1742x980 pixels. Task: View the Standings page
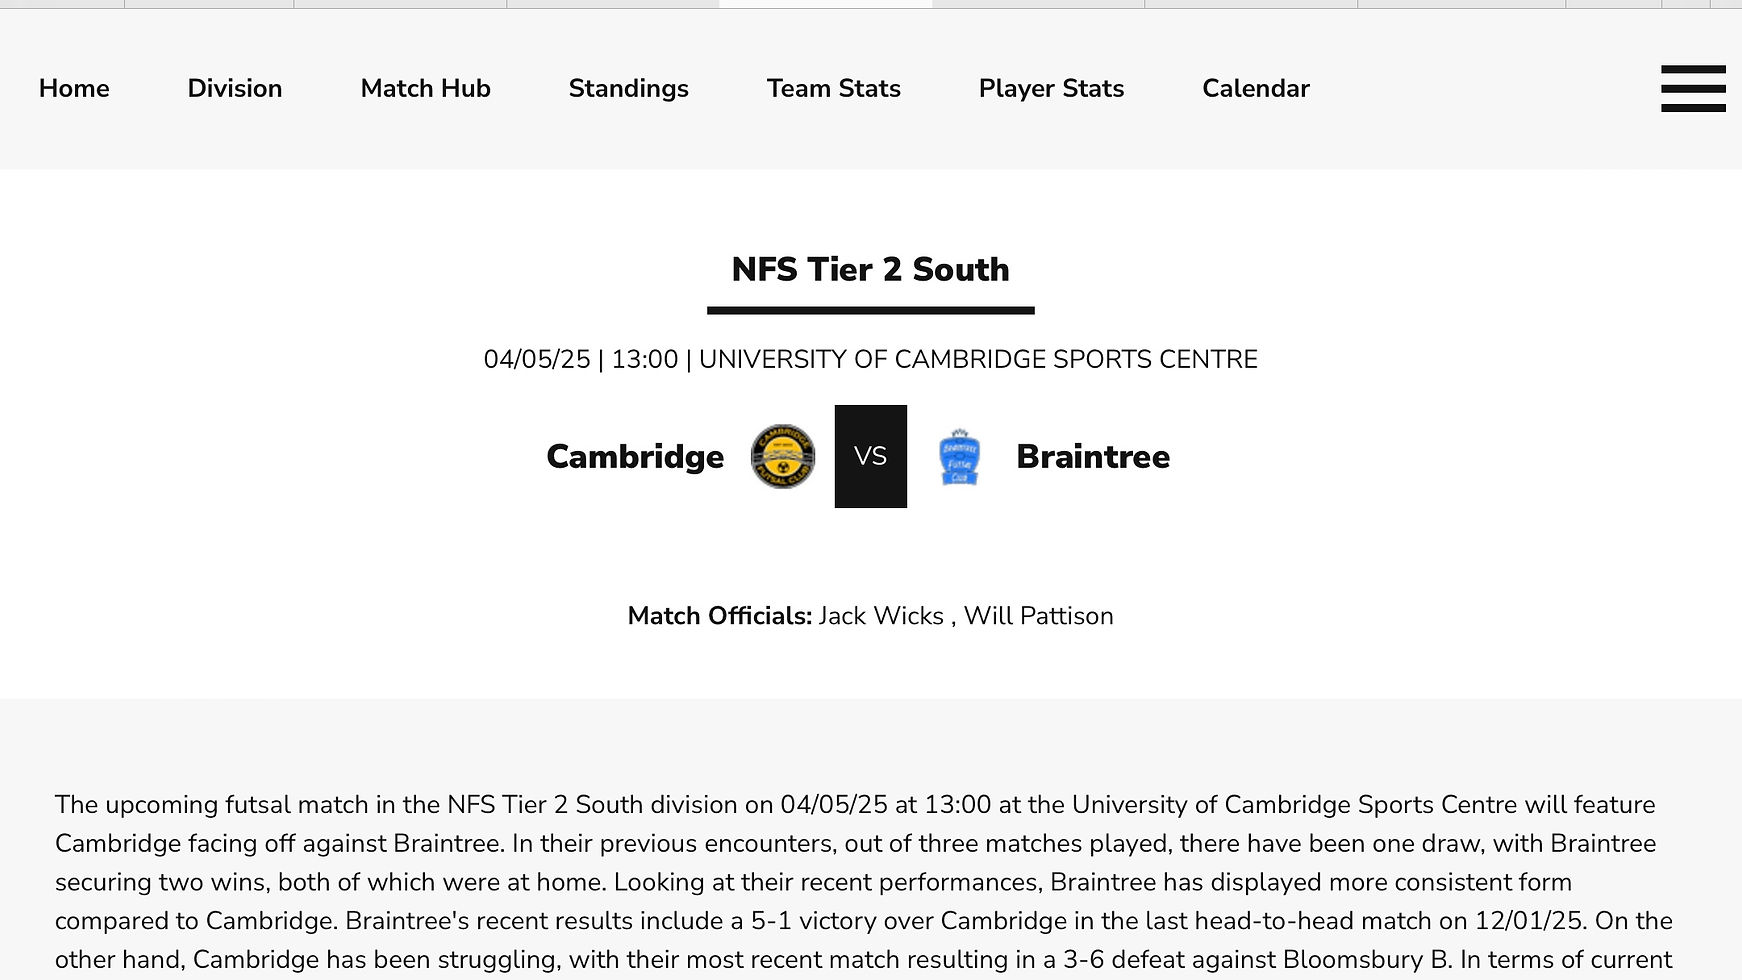pos(628,88)
